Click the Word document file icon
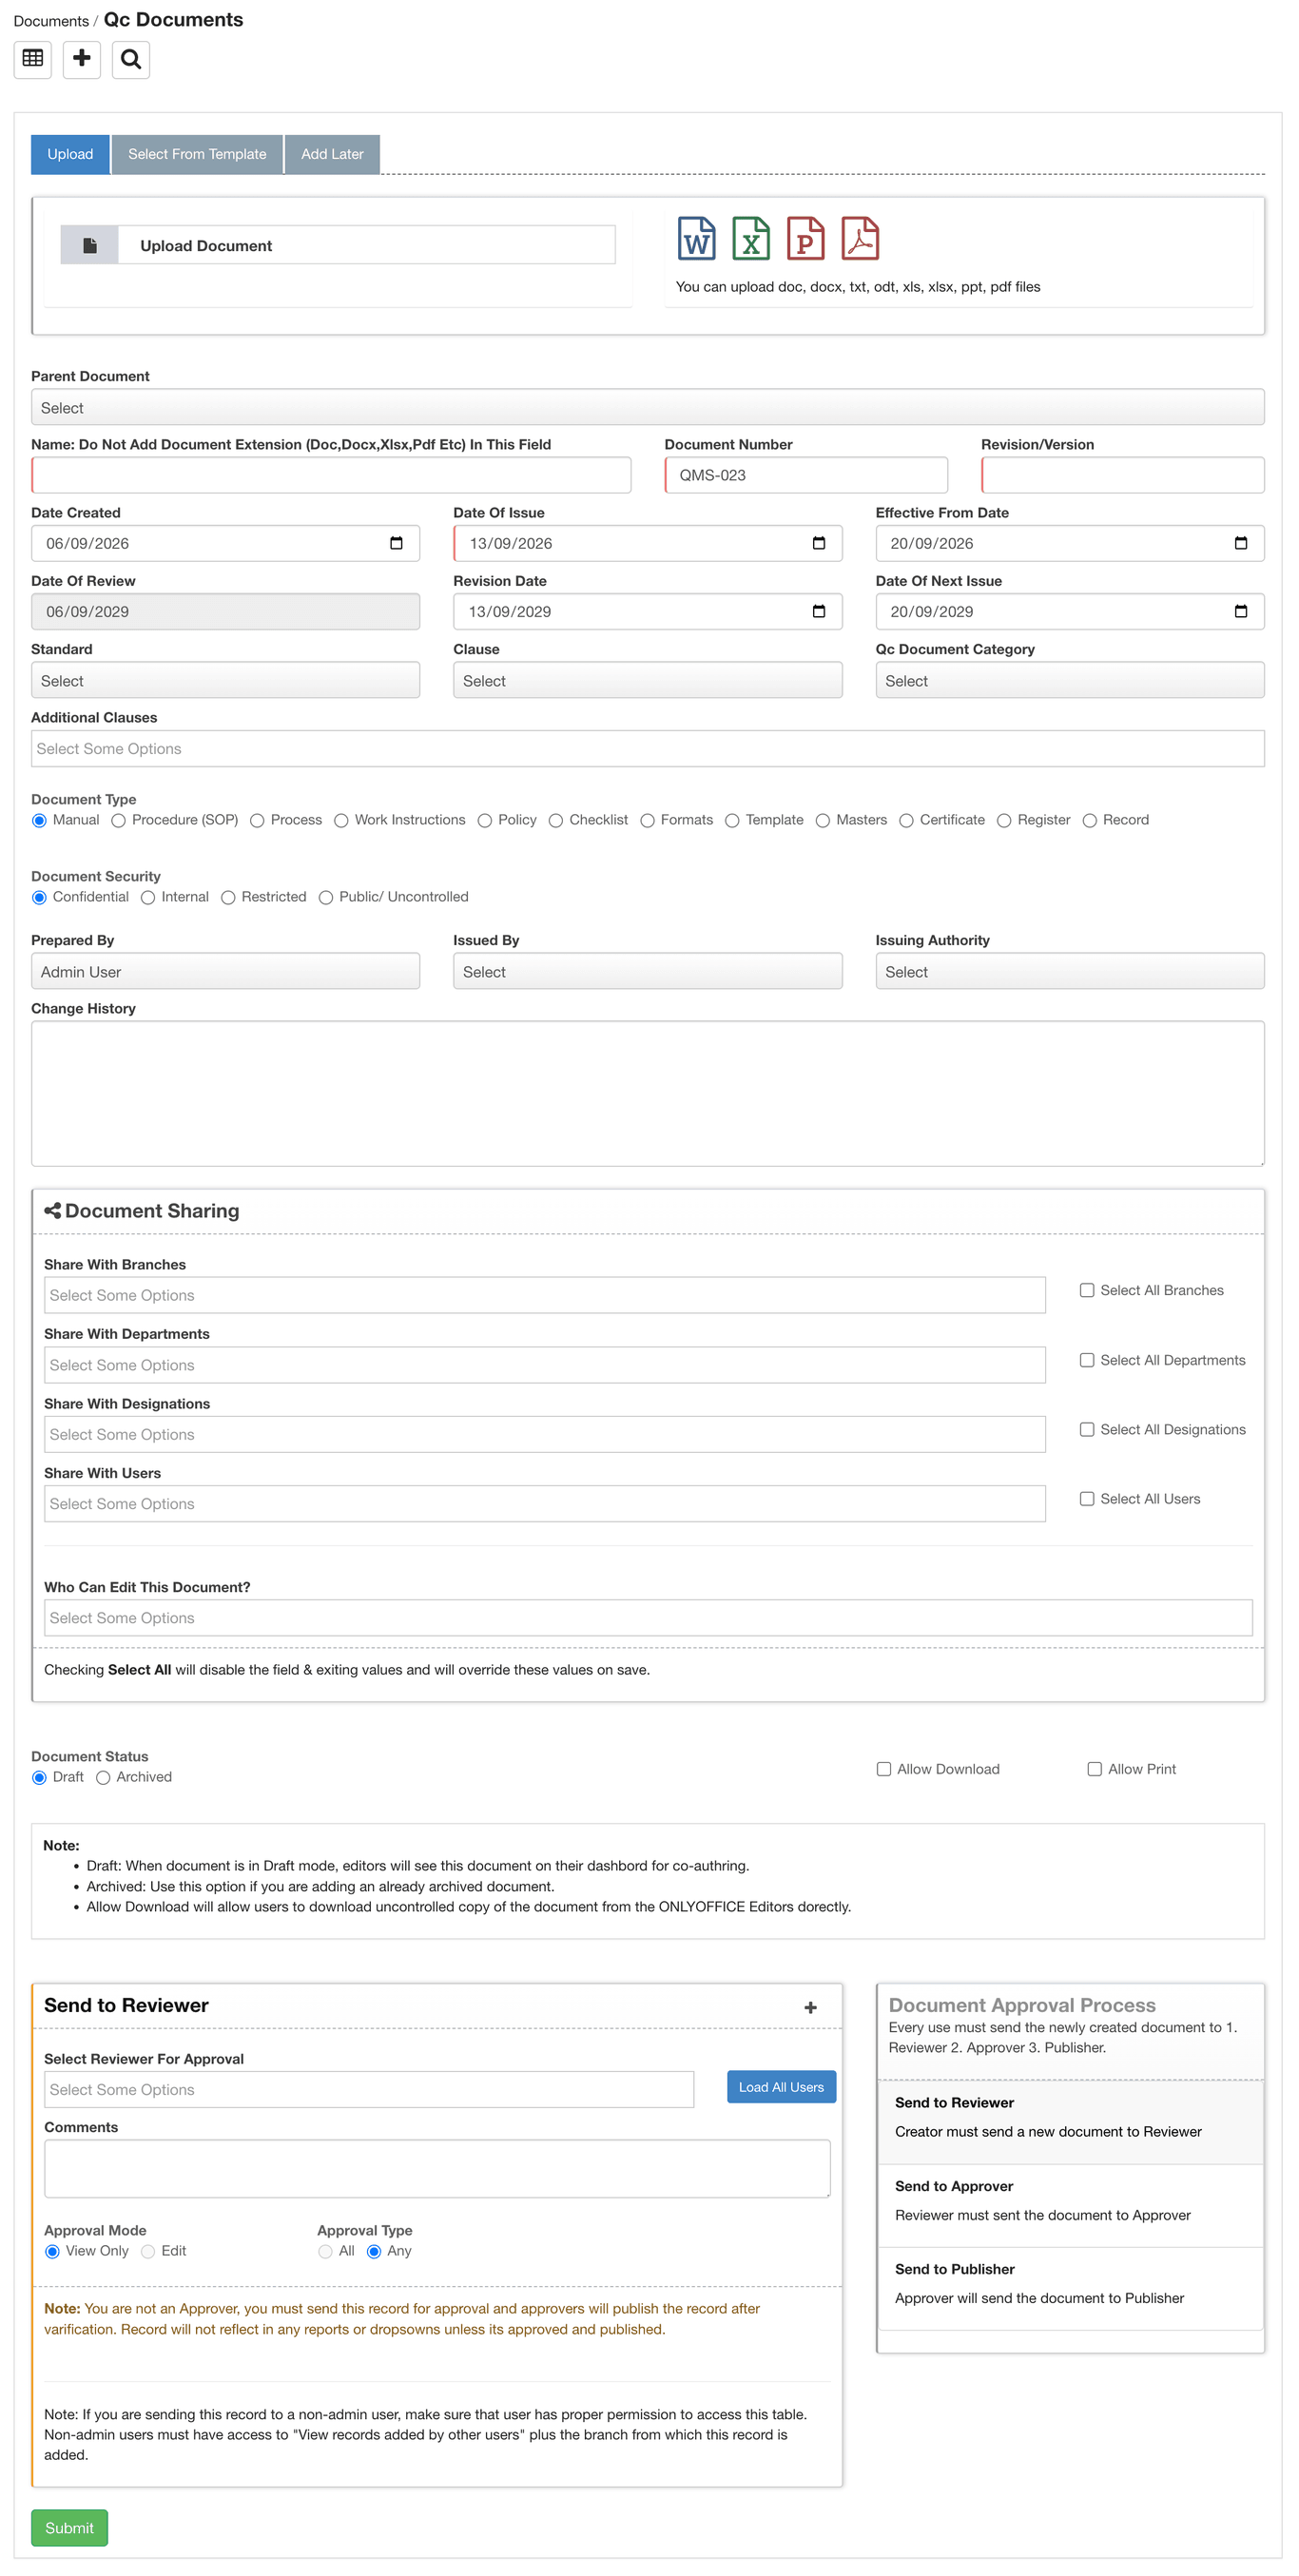The width and height of the screenshot is (1299, 2576). (697, 239)
